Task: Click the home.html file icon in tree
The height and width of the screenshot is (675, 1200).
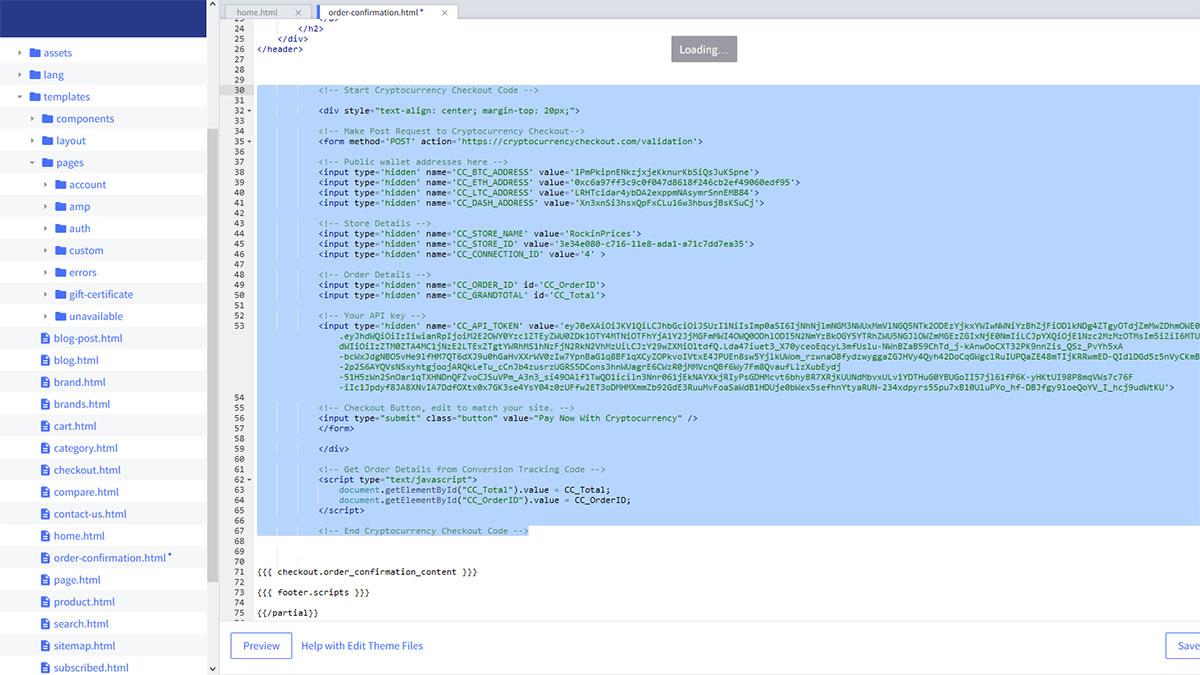Action: point(45,537)
